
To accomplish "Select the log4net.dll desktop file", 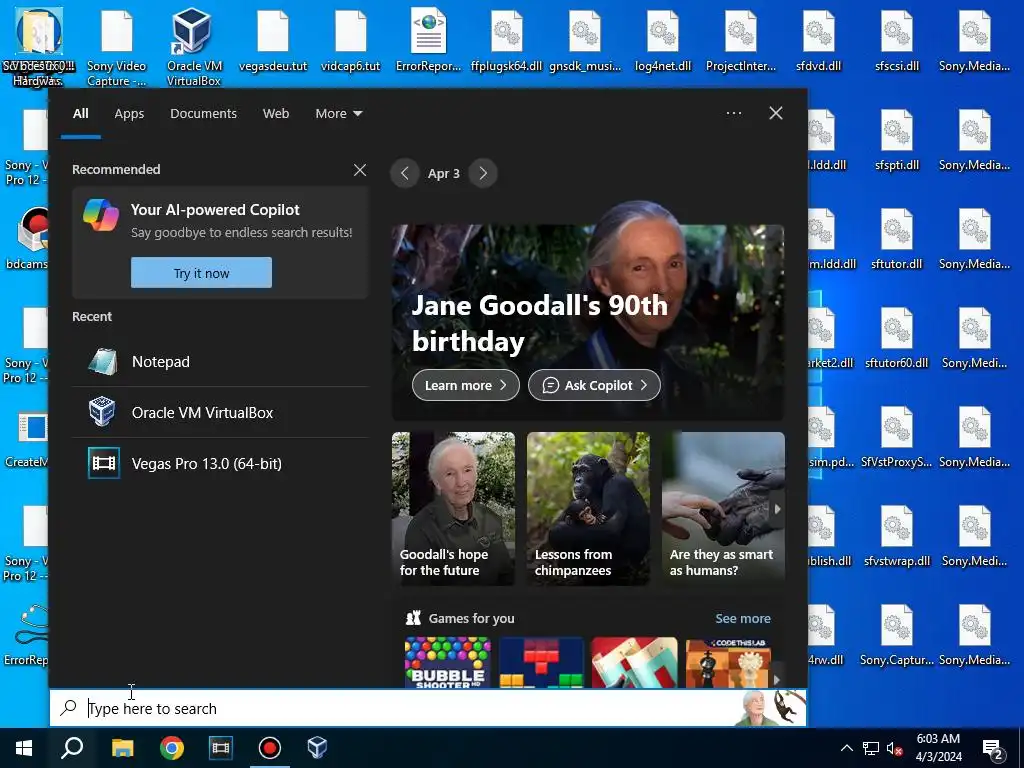I will pos(663,40).
